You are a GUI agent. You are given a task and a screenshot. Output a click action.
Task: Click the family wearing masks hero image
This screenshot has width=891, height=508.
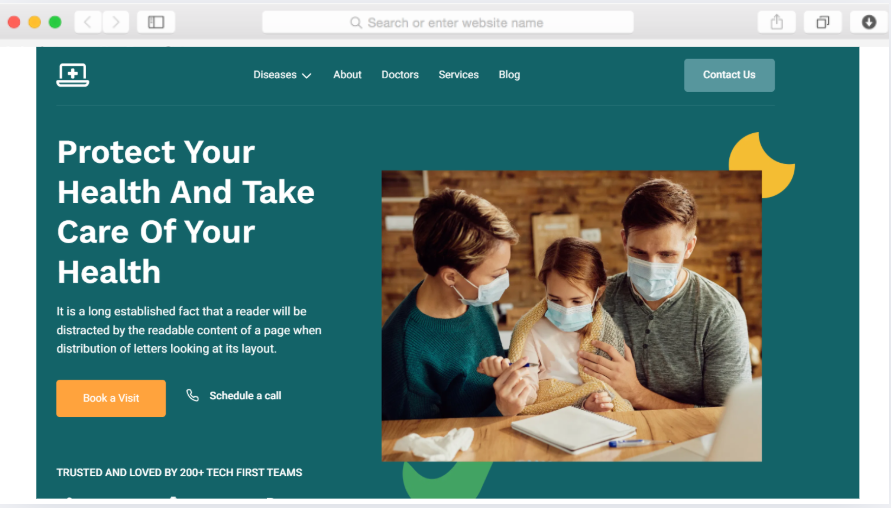[572, 316]
